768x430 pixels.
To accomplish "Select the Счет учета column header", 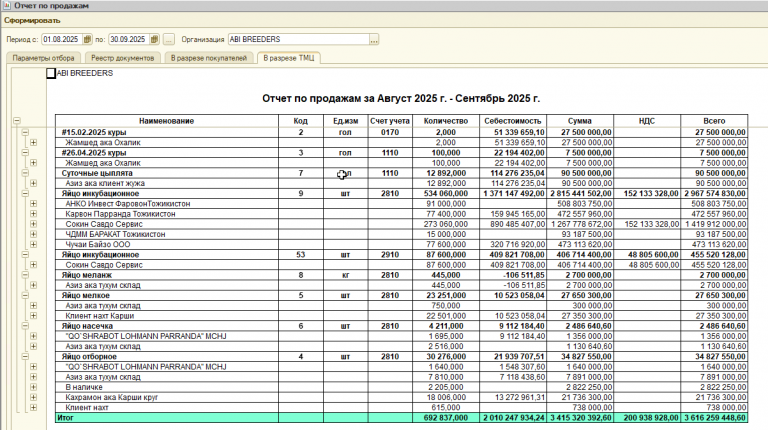I will coord(390,121).
